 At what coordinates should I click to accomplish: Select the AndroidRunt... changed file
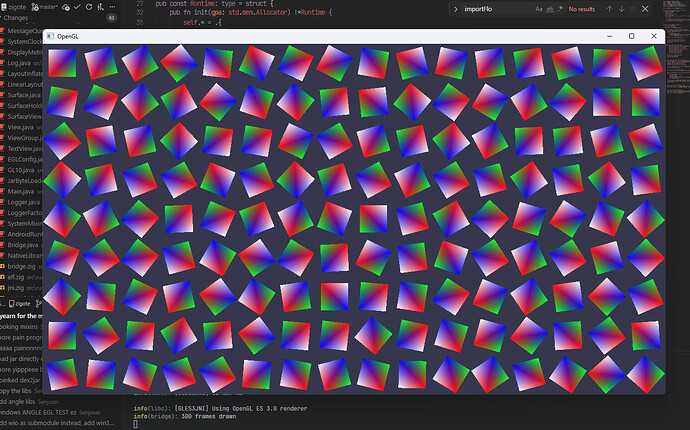21,234
